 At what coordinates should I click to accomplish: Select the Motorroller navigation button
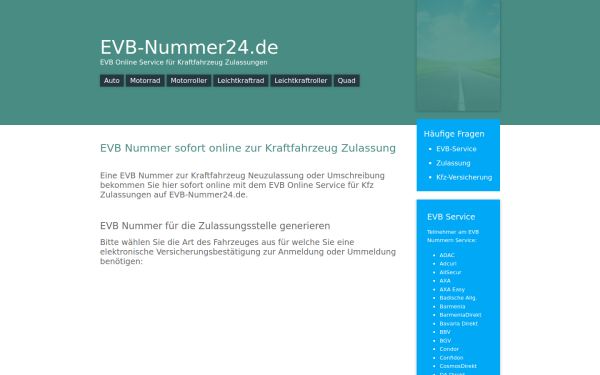[189, 81]
